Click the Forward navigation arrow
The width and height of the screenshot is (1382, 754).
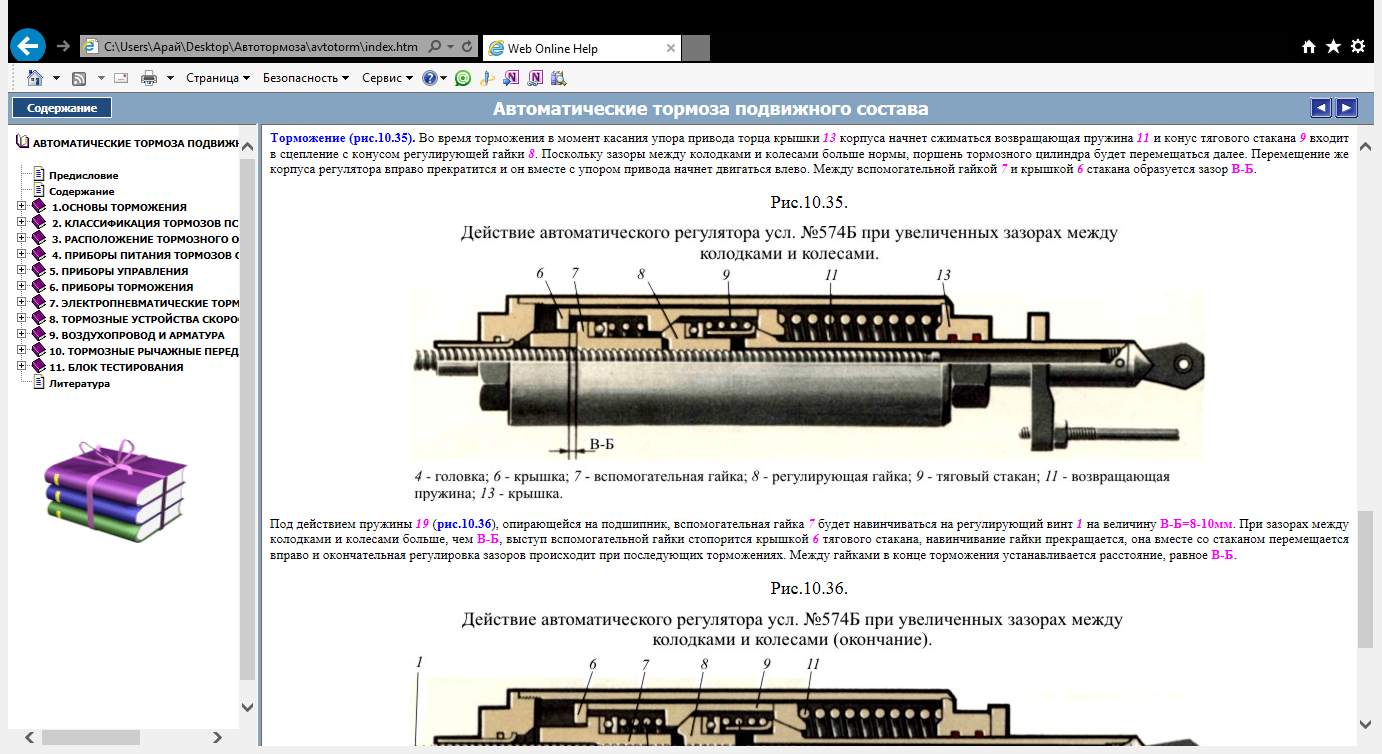[64, 46]
